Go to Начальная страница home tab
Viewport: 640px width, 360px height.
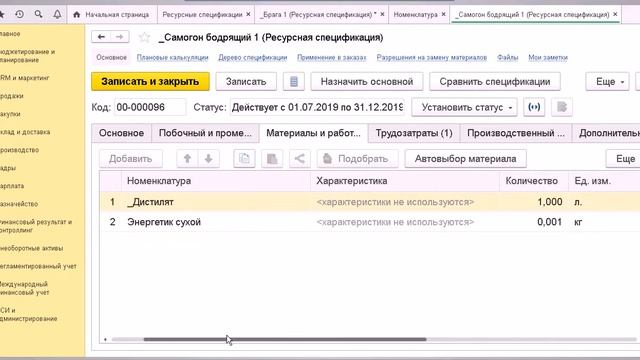(x=111, y=14)
